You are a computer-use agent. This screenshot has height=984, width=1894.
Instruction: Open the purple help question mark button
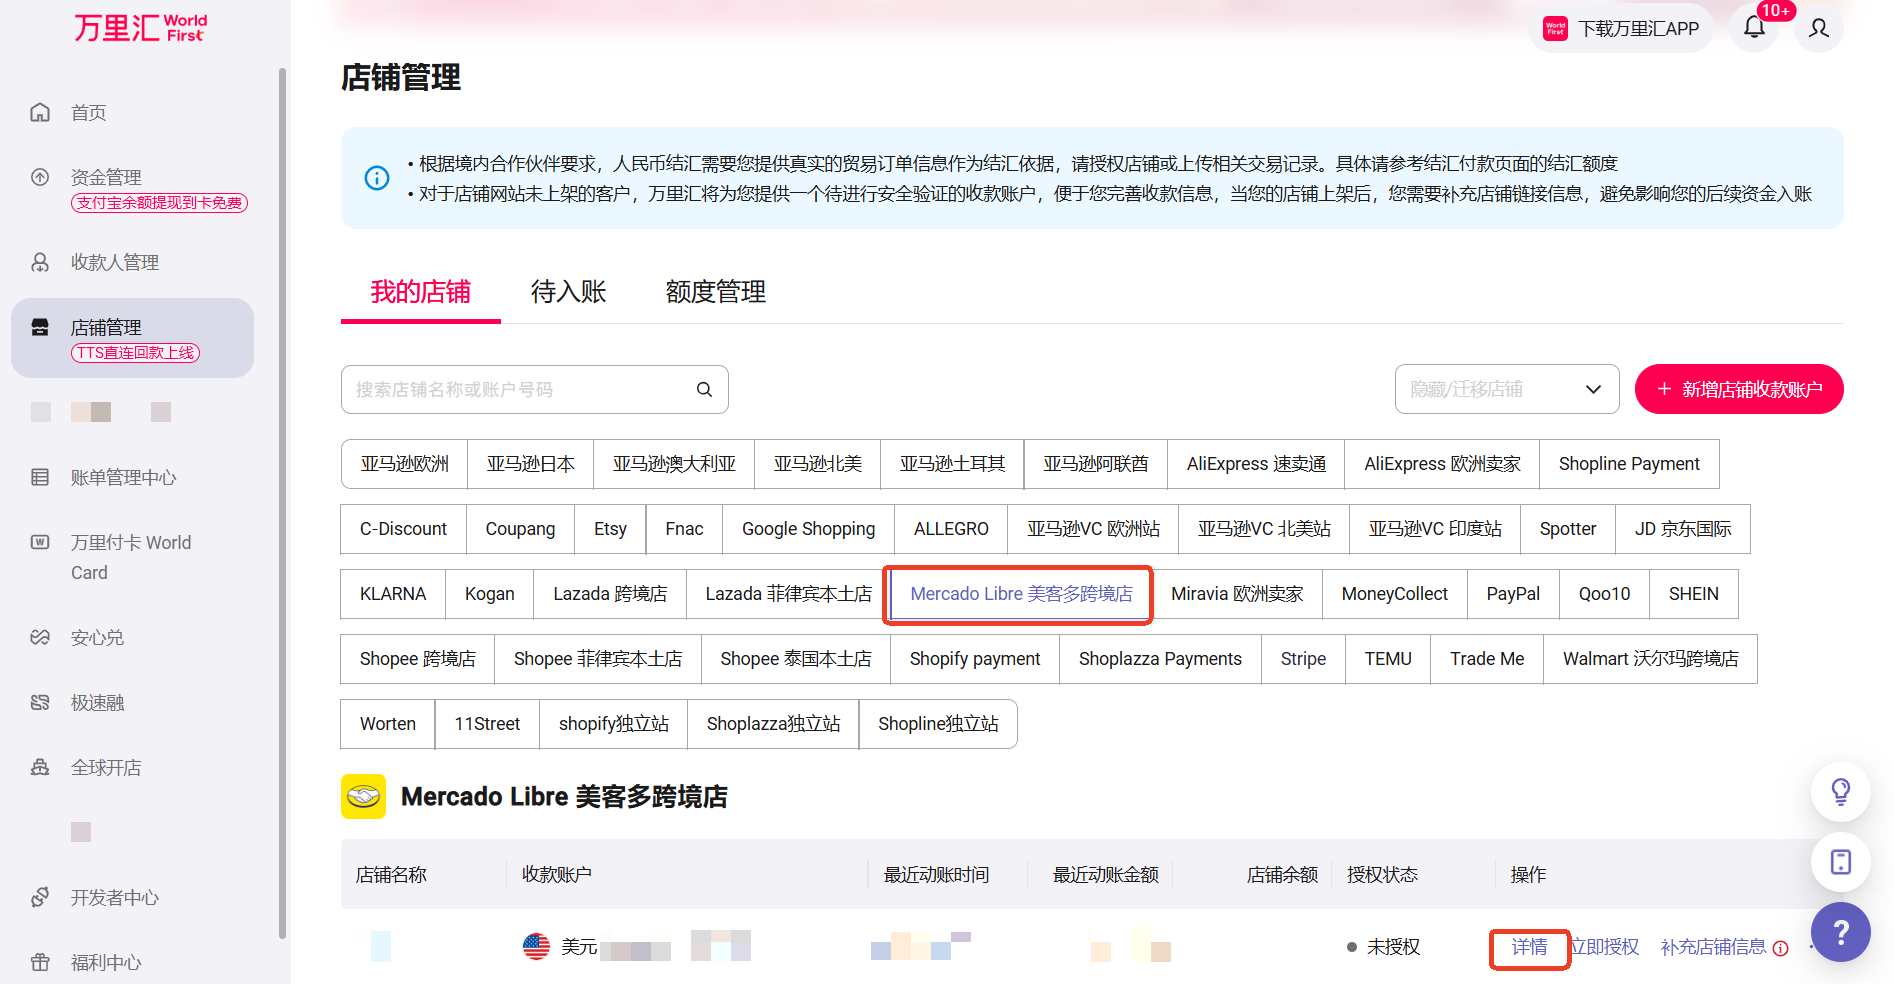[x=1840, y=932]
